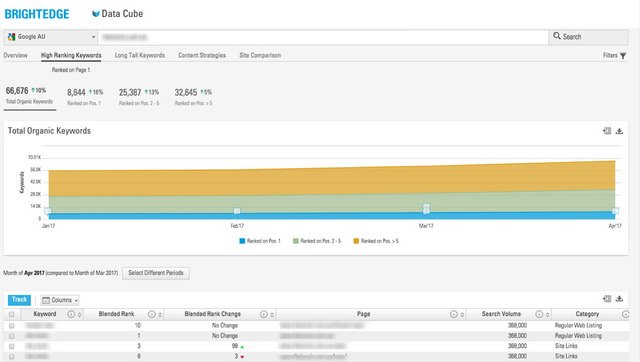Check the row with Blended Rank 3
The width and height of the screenshot is (640, 362).
(11, 346)
